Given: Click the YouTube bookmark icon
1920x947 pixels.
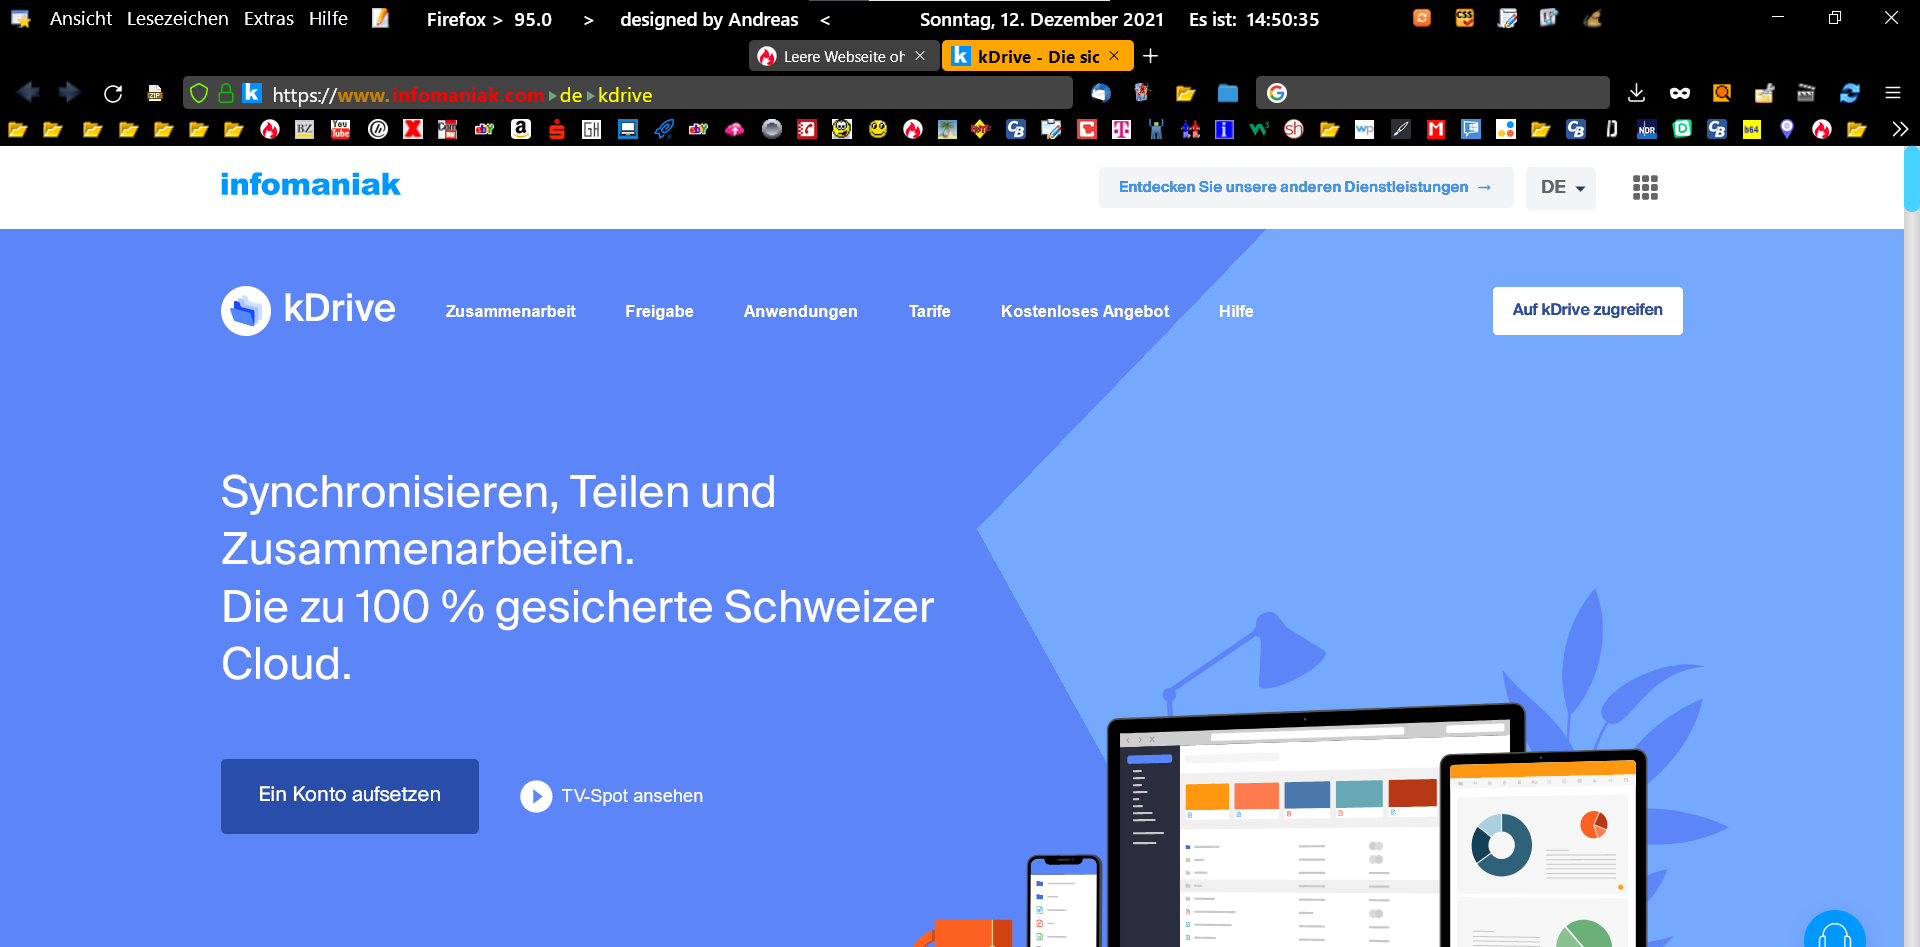Looking at the screenshot, I should pos(341,129).
